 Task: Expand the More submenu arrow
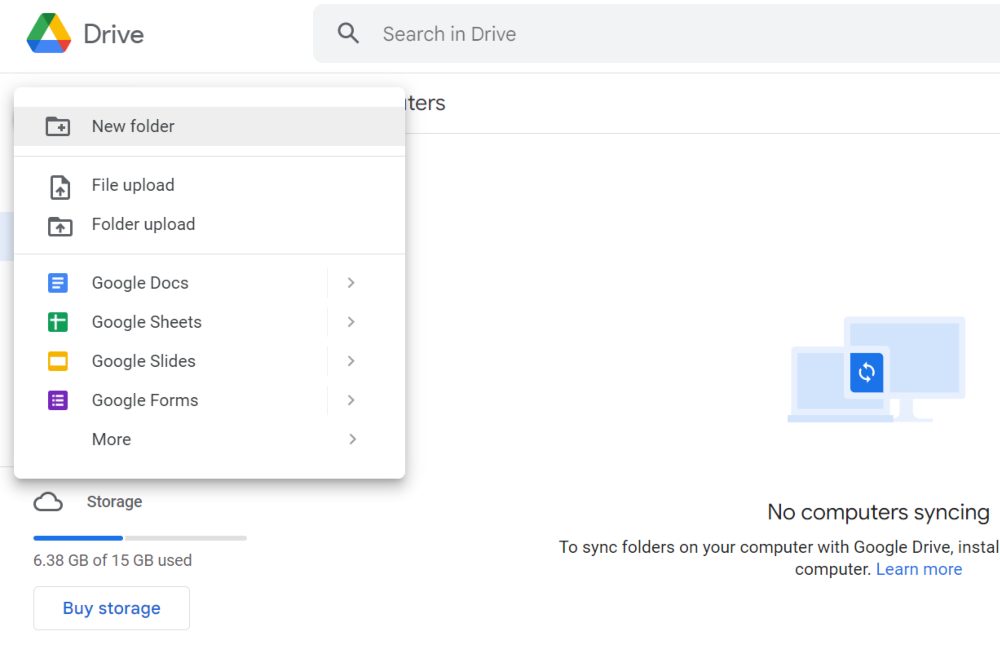(352, 439)
